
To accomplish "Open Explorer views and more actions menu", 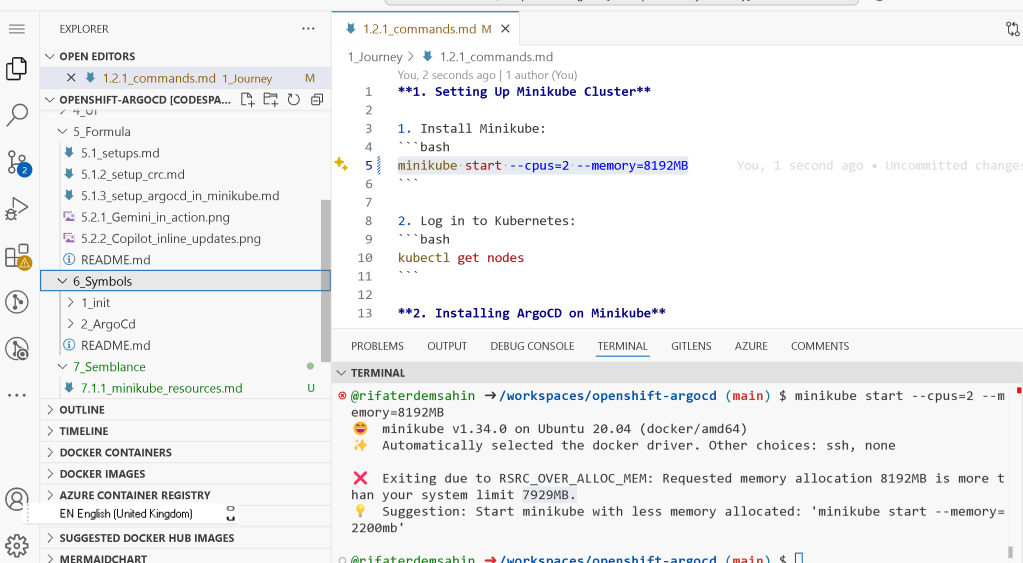I will (x=308, y=29).
